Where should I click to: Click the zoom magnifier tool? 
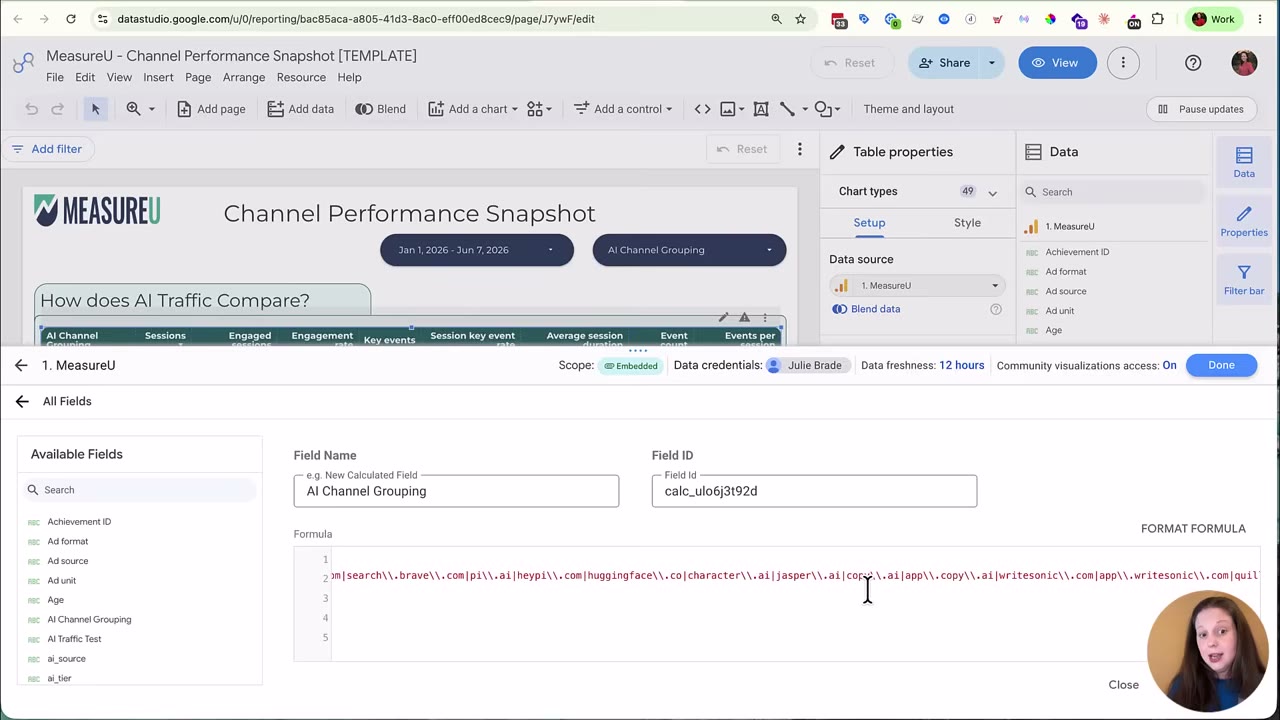tap(133, 109)
